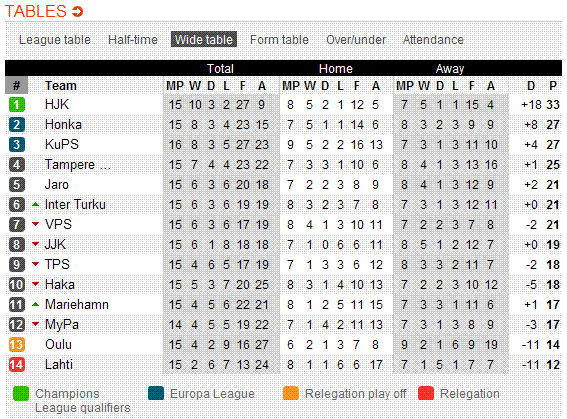The width and height of the screenshot is (567, 419).
Task: Open the truncated Tampere team link
Action: point(77,165)
